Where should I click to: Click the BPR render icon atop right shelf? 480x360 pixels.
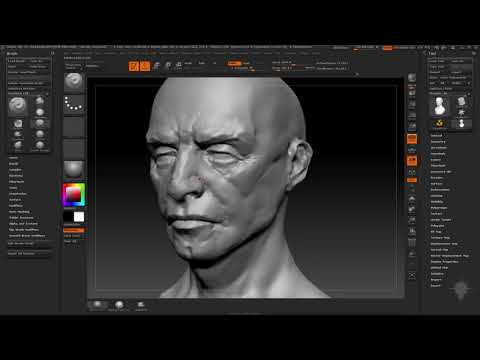click(412, 78)
